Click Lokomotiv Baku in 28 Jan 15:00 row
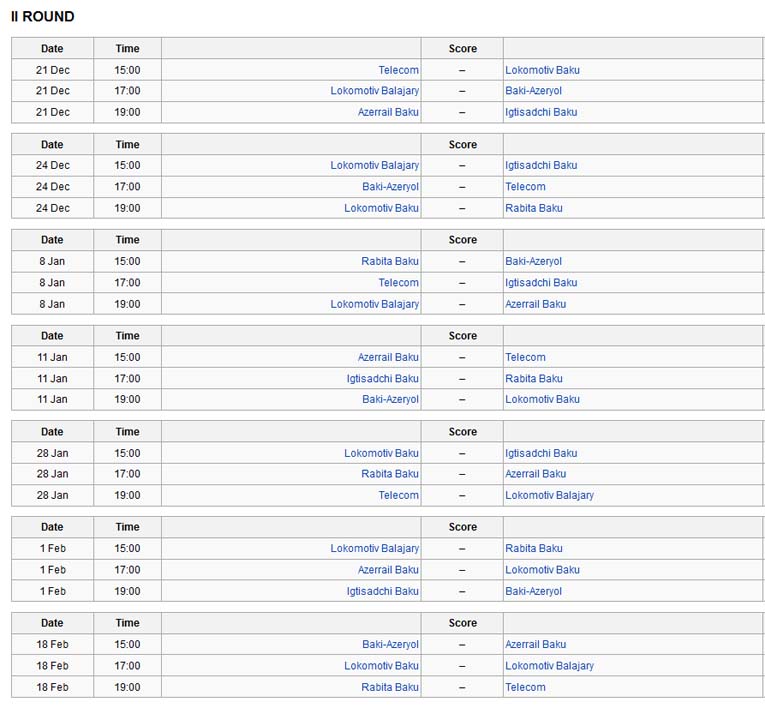The height and width of the screenshot is (714, 765). pos(382,453)
